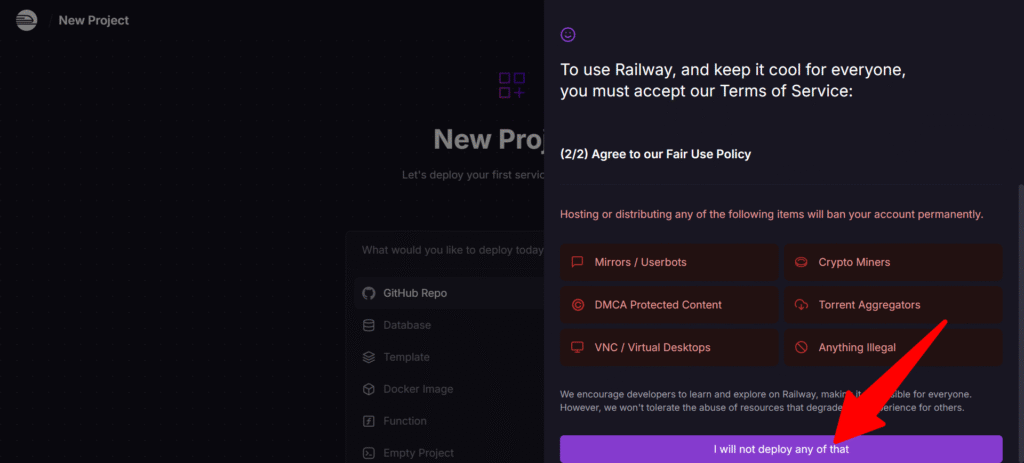Click the Database cylinder icon
This screenshot has height=463, width=1024.
[369, 325]
